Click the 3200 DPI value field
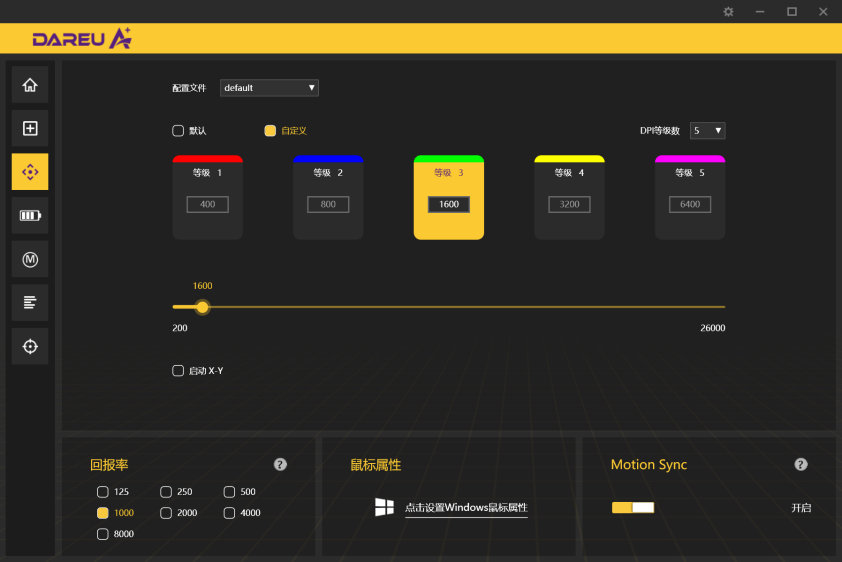The image size is (842, 562). click(569, 204)
